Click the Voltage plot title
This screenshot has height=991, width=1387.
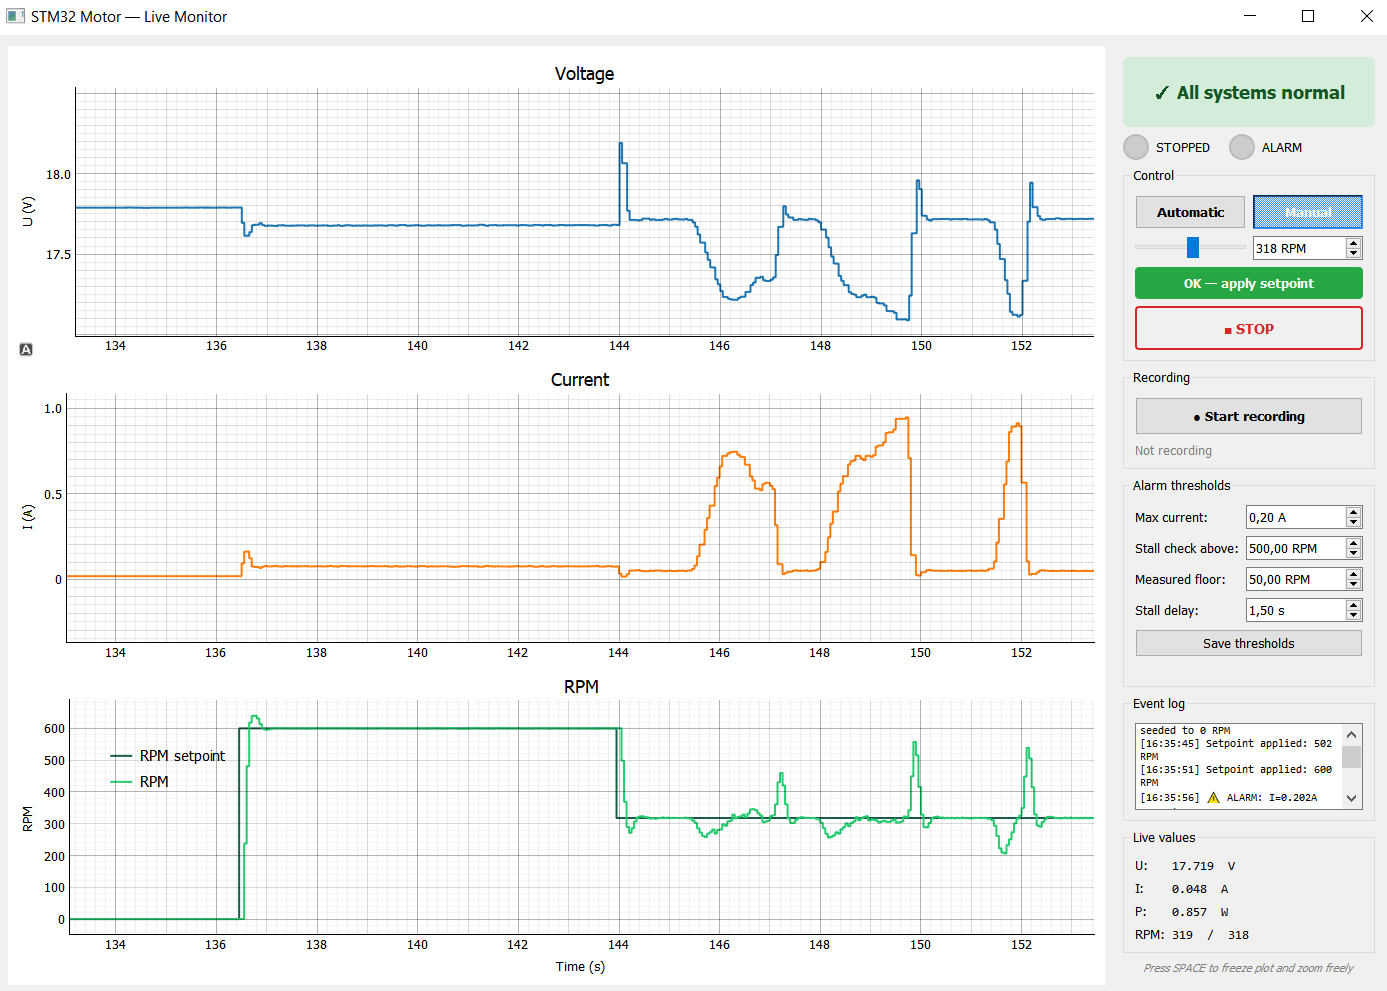coord(584,73)
